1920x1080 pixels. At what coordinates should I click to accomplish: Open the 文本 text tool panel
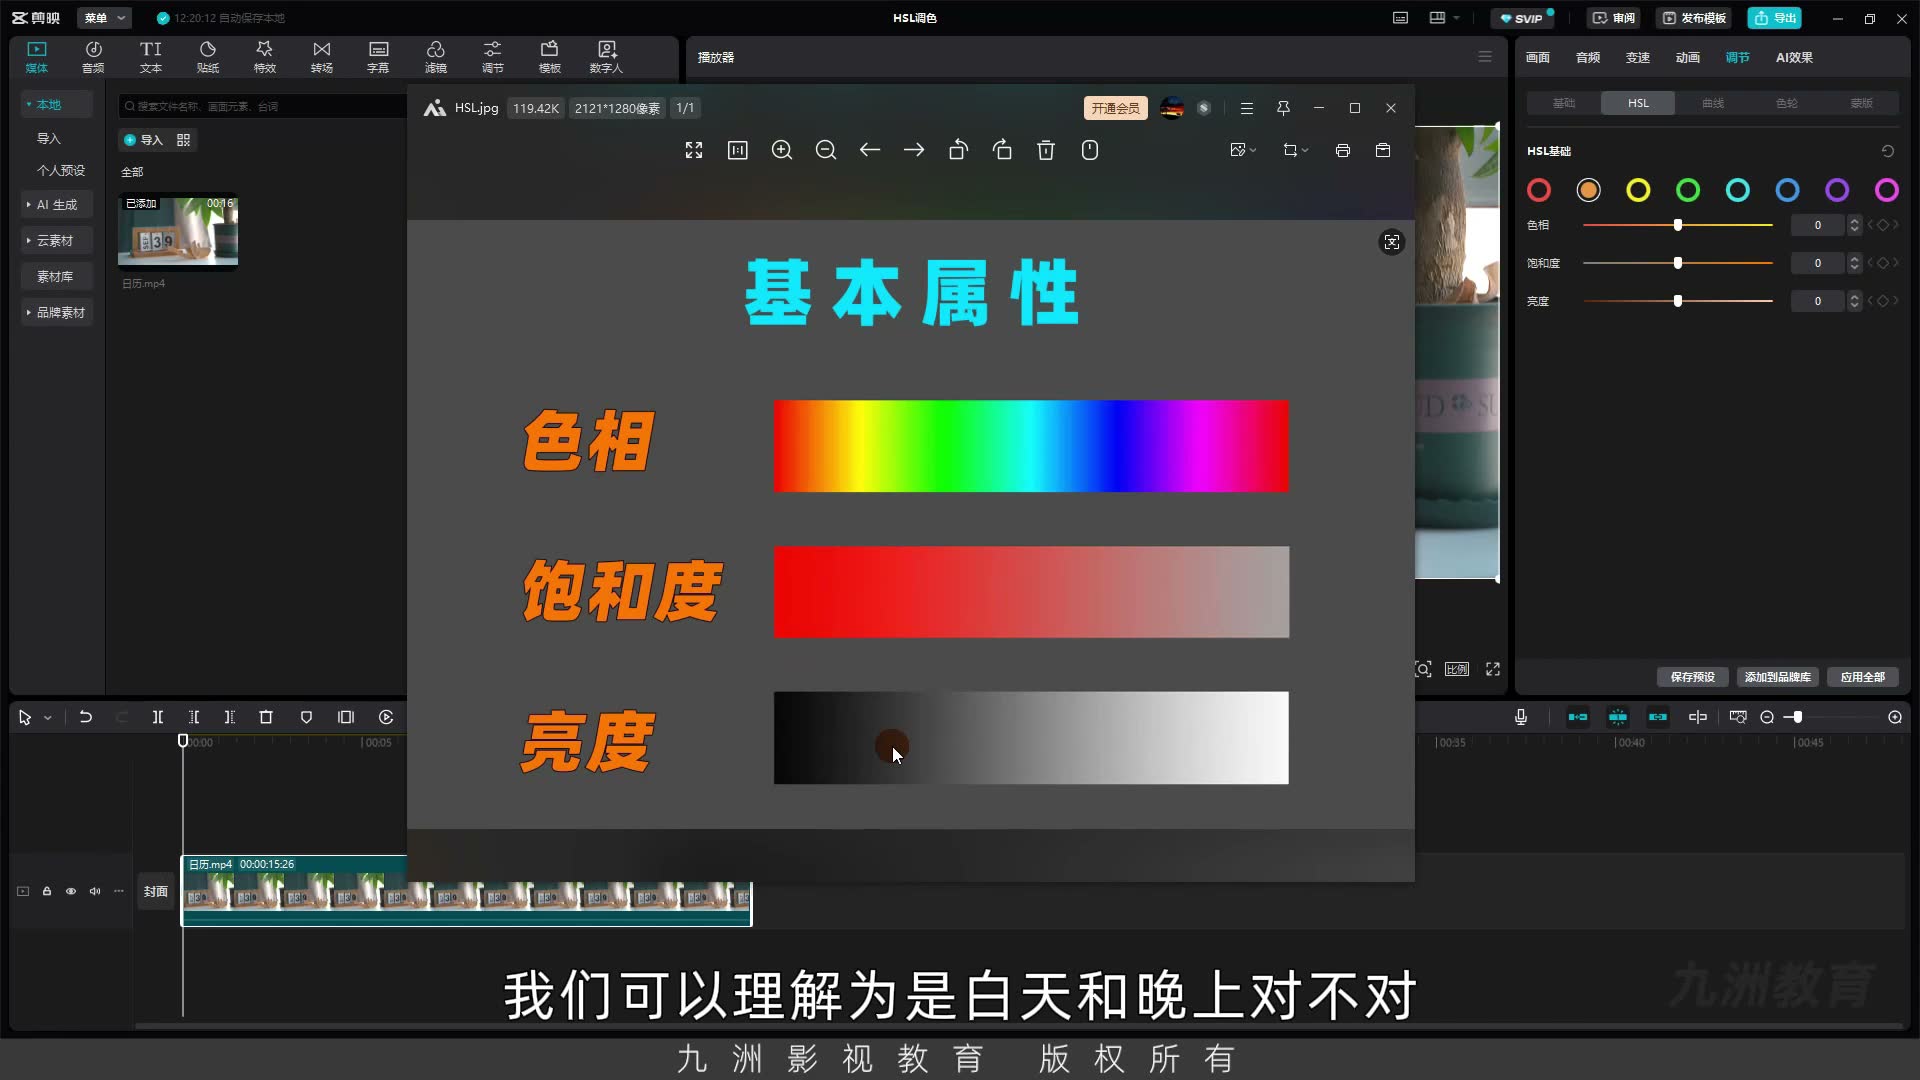click(x=150, y=57)
